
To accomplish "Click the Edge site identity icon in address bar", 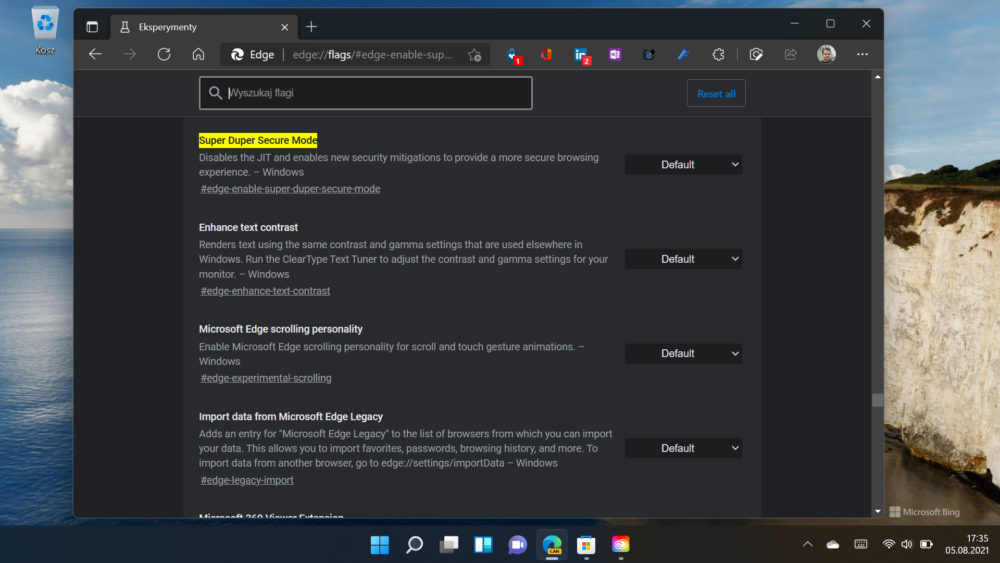I will (x=253, y=55).
